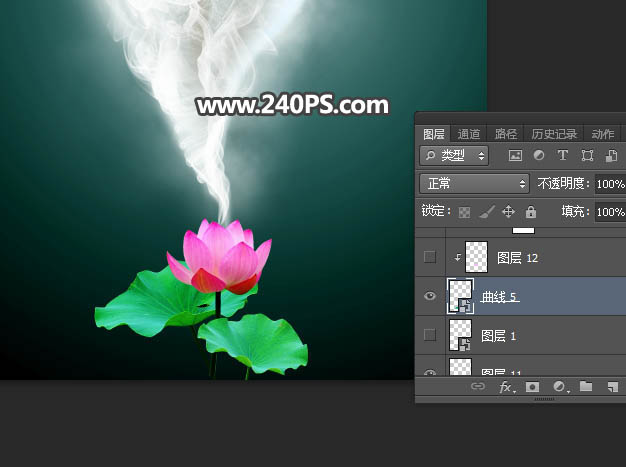Image resolution: width=626 pixels, height=467 pixels.
Task: Click lock image pixels brush icon
Action: (486, 212)
